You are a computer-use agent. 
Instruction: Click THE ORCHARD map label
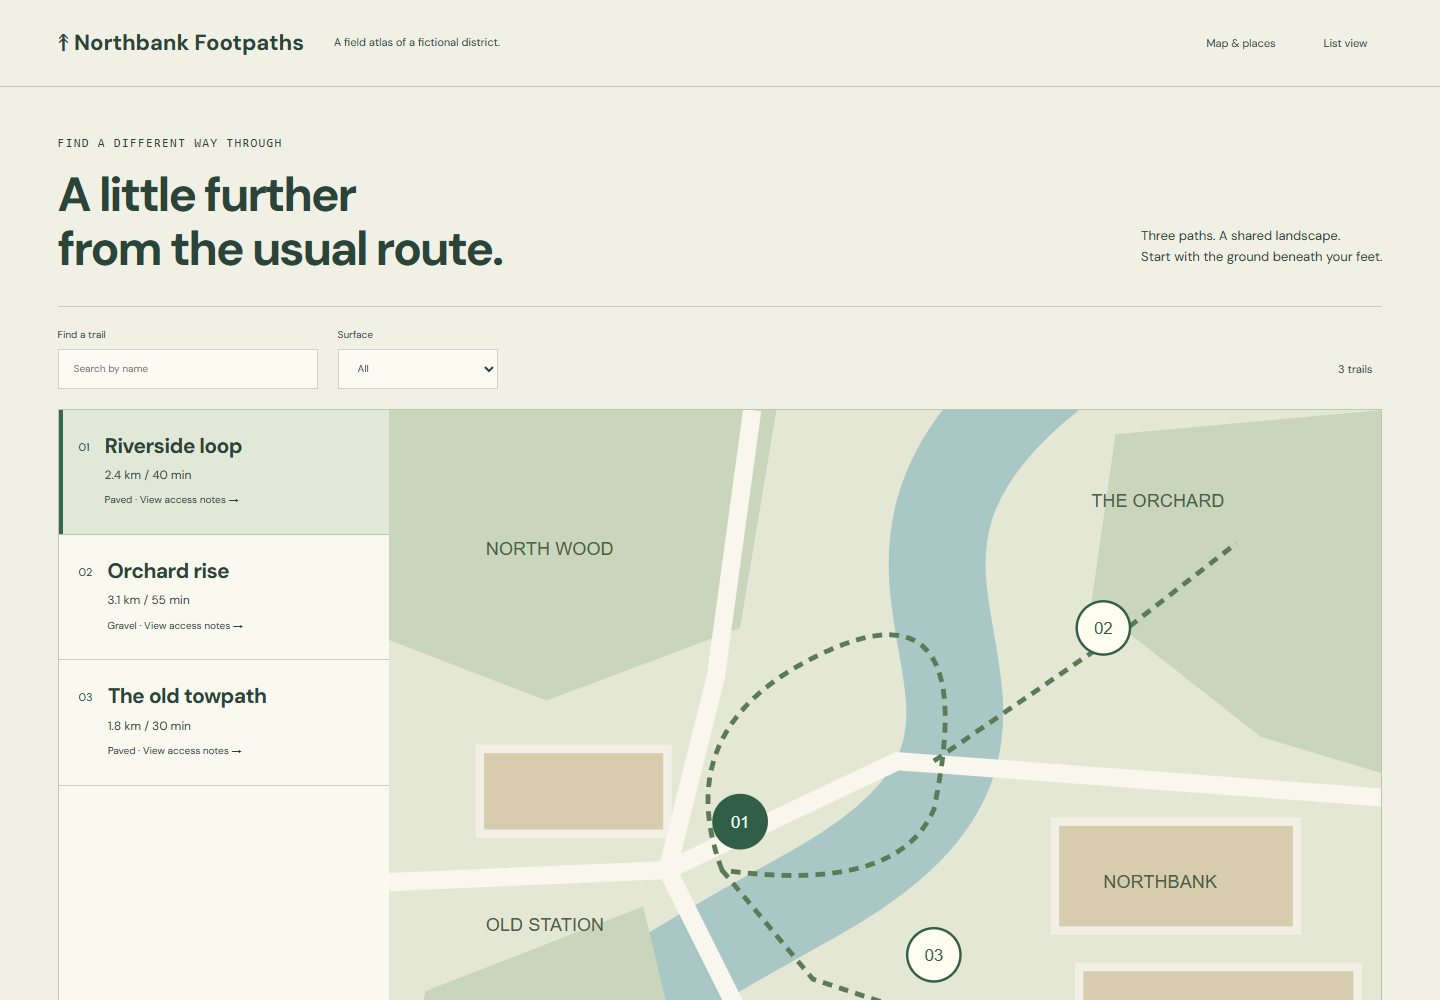click(x=1157, y=501)
